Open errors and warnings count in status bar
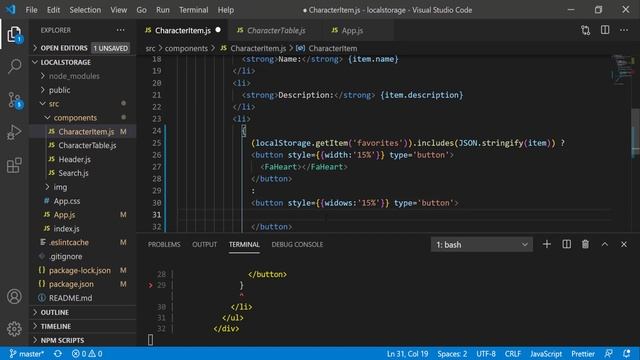The height and width of the screenshot is (360, 640). click(x=87, y=353)
